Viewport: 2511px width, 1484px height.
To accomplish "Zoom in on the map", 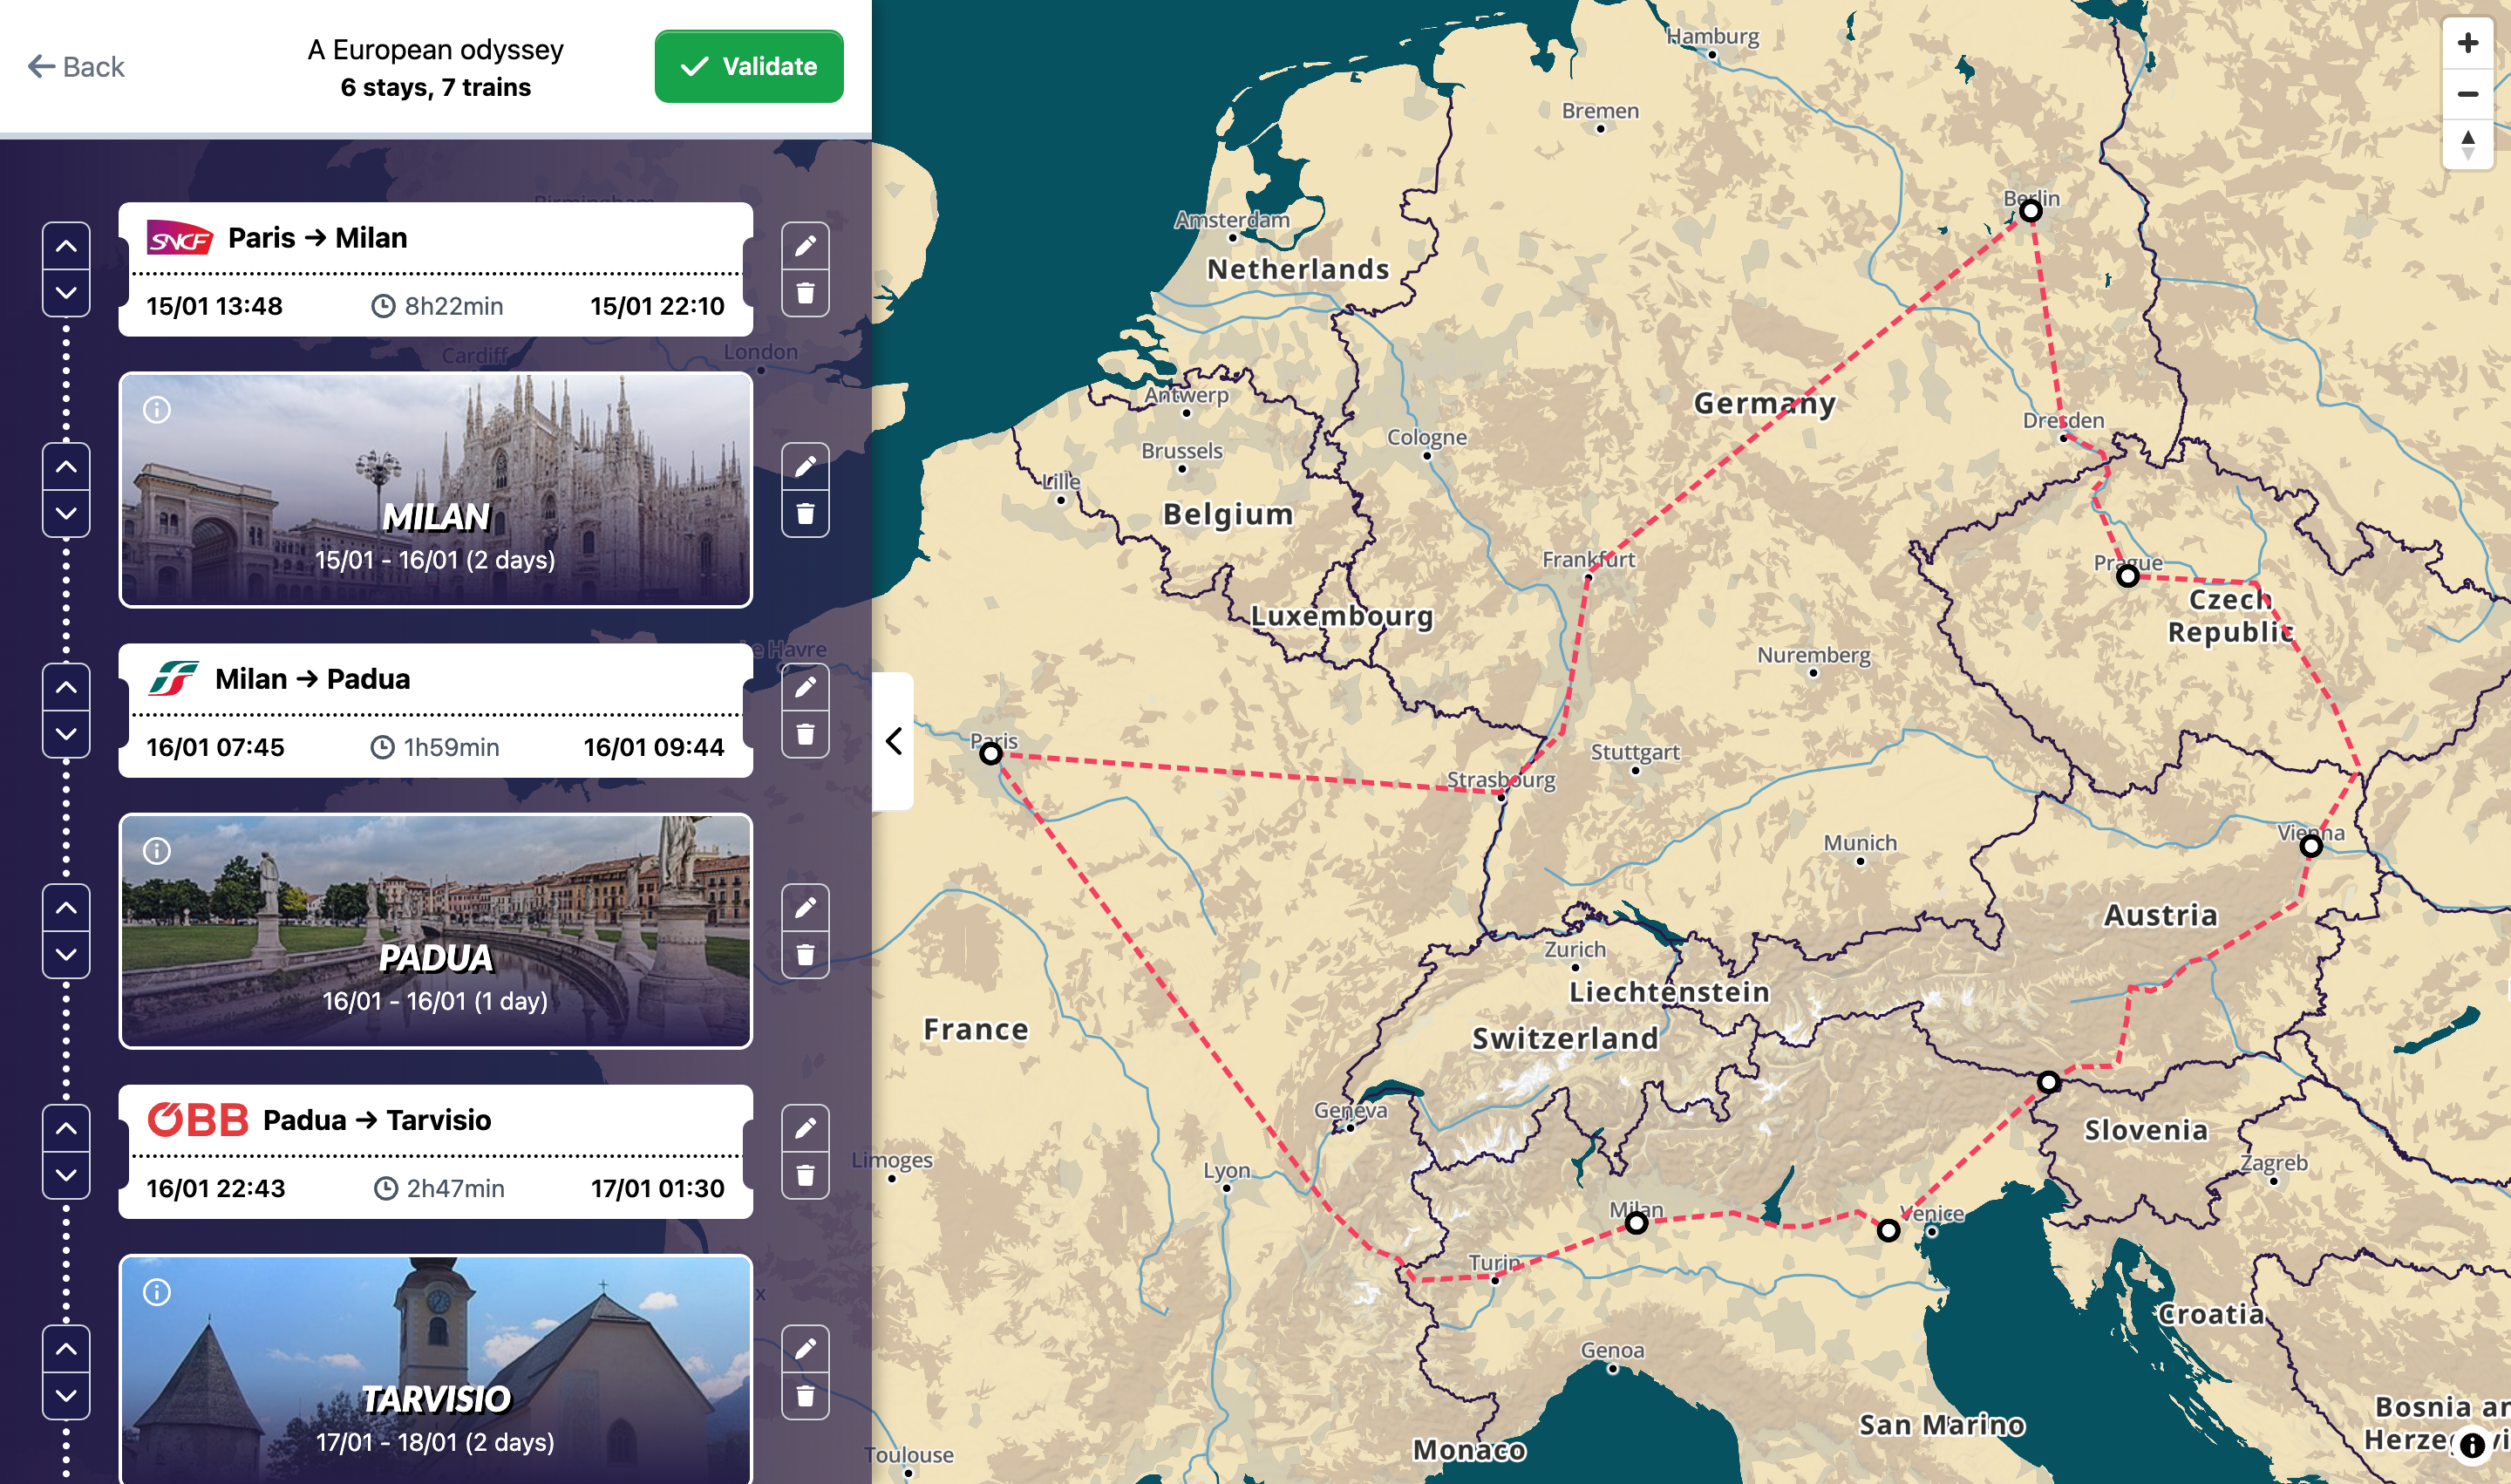I will (x=2468, y=44).
